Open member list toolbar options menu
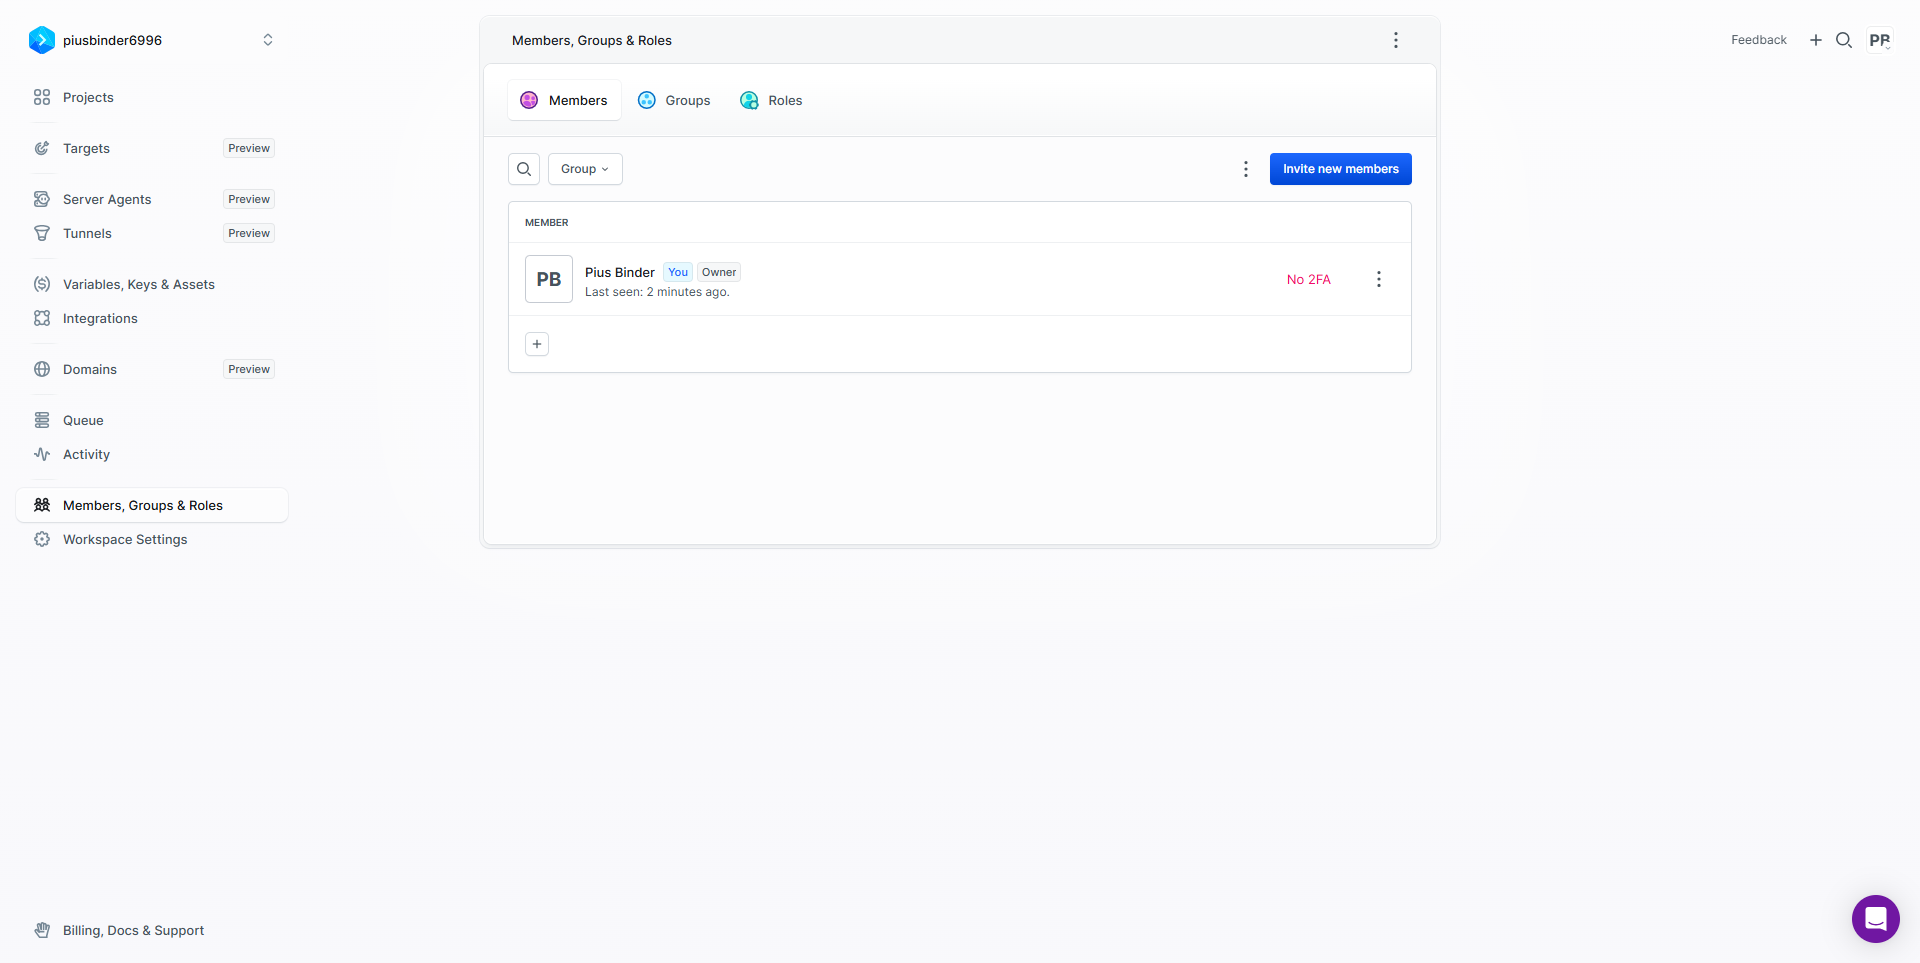The width and height of the screenshot is (1920, 963). tap(1245, 169)
